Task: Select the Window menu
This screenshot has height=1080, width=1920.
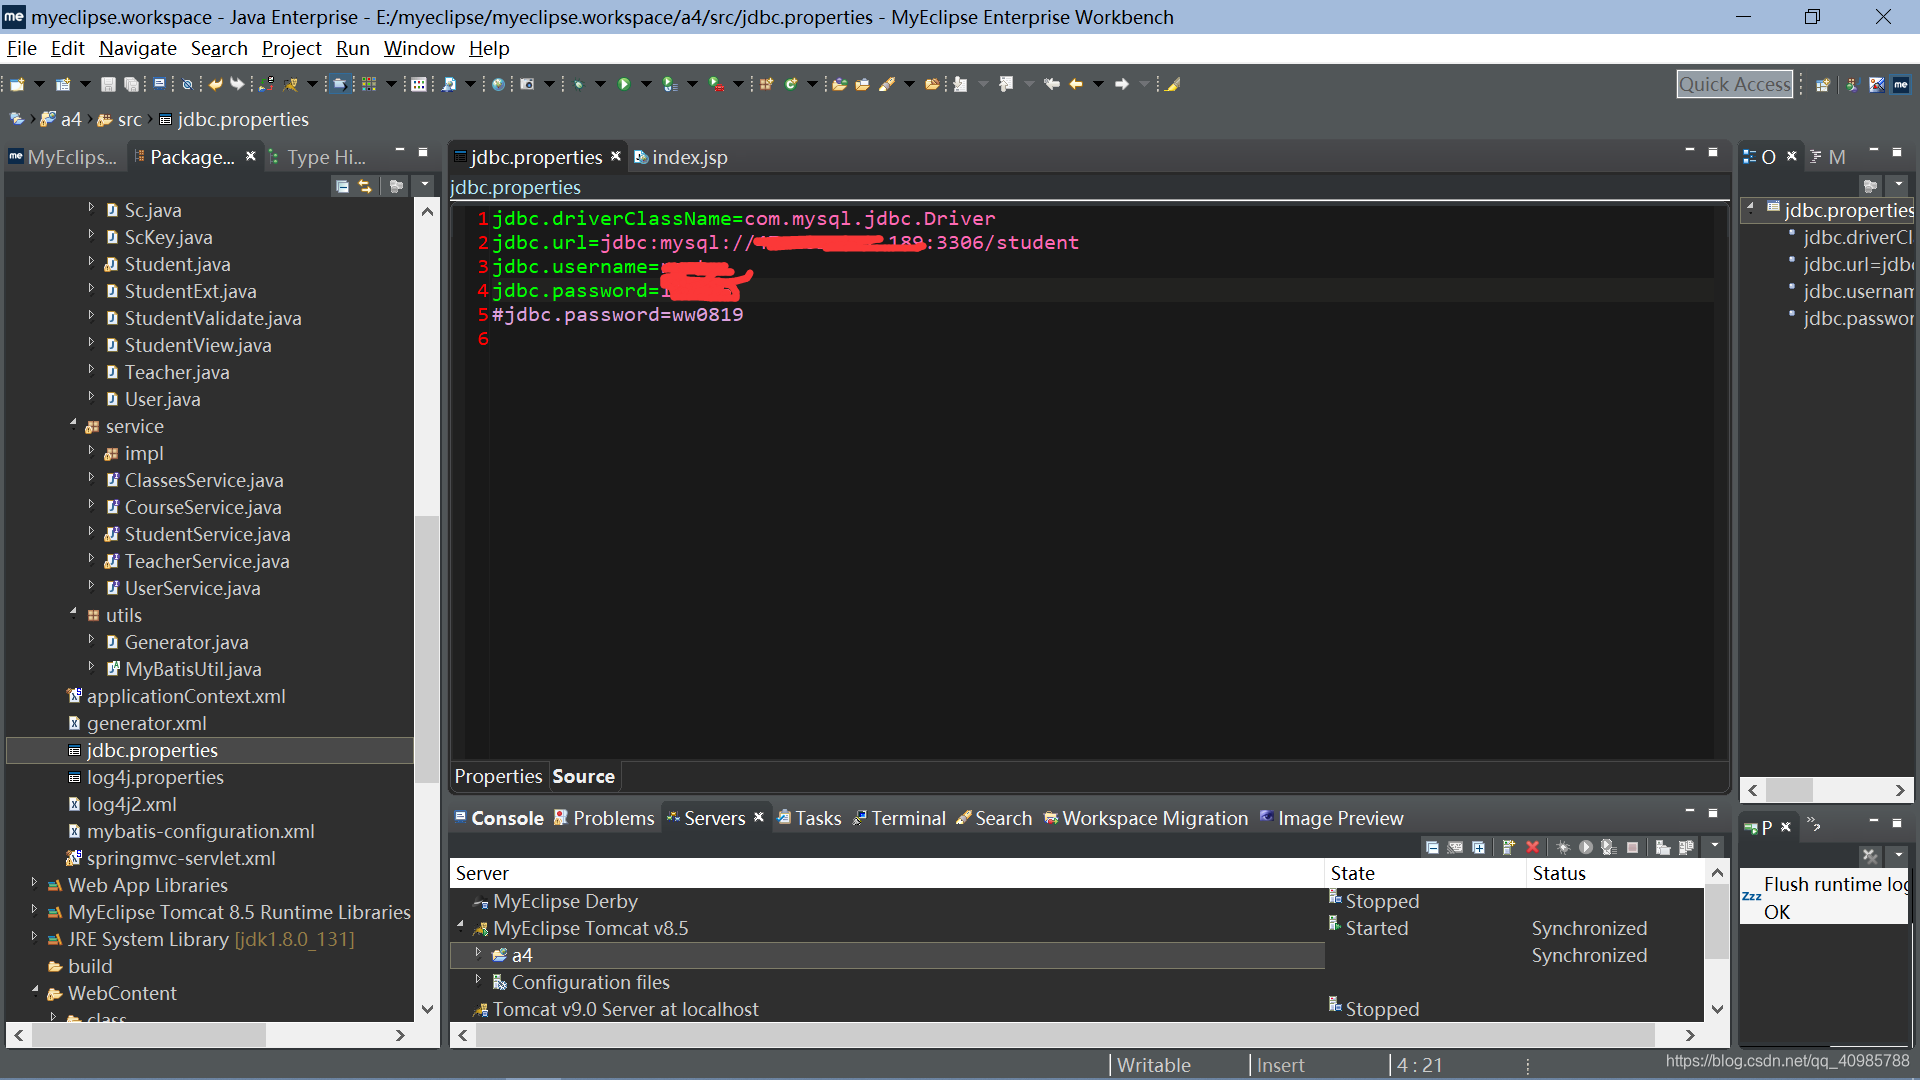Action: coord(417,49)
